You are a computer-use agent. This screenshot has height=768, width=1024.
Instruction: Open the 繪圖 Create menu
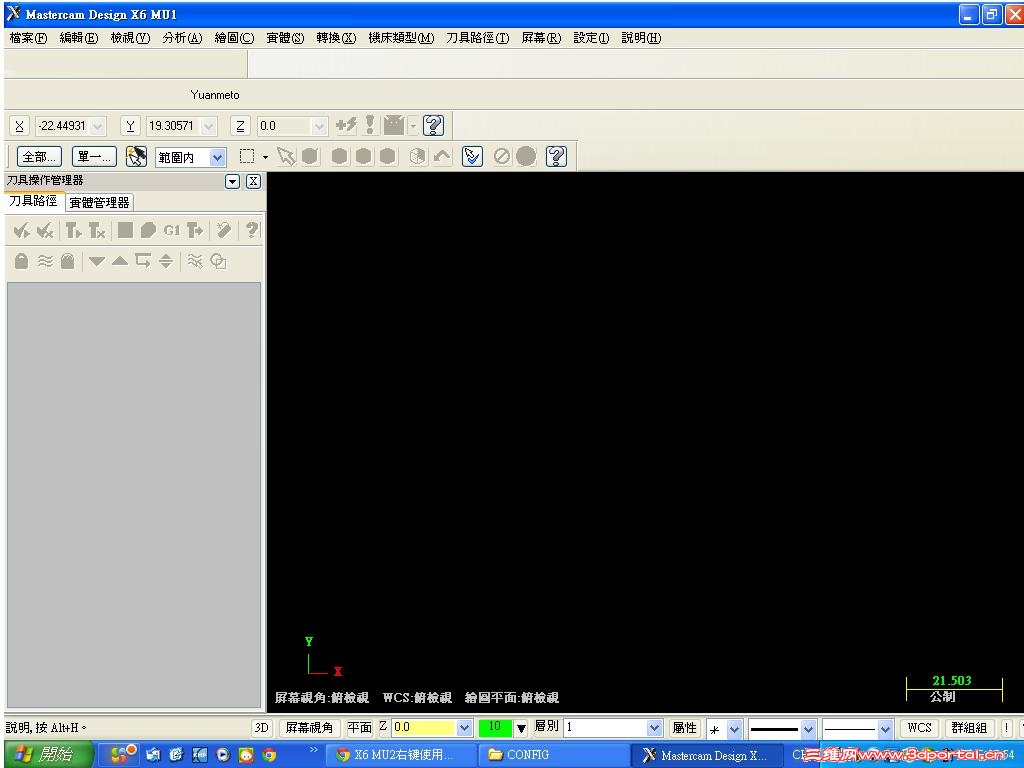pos(234,38)
